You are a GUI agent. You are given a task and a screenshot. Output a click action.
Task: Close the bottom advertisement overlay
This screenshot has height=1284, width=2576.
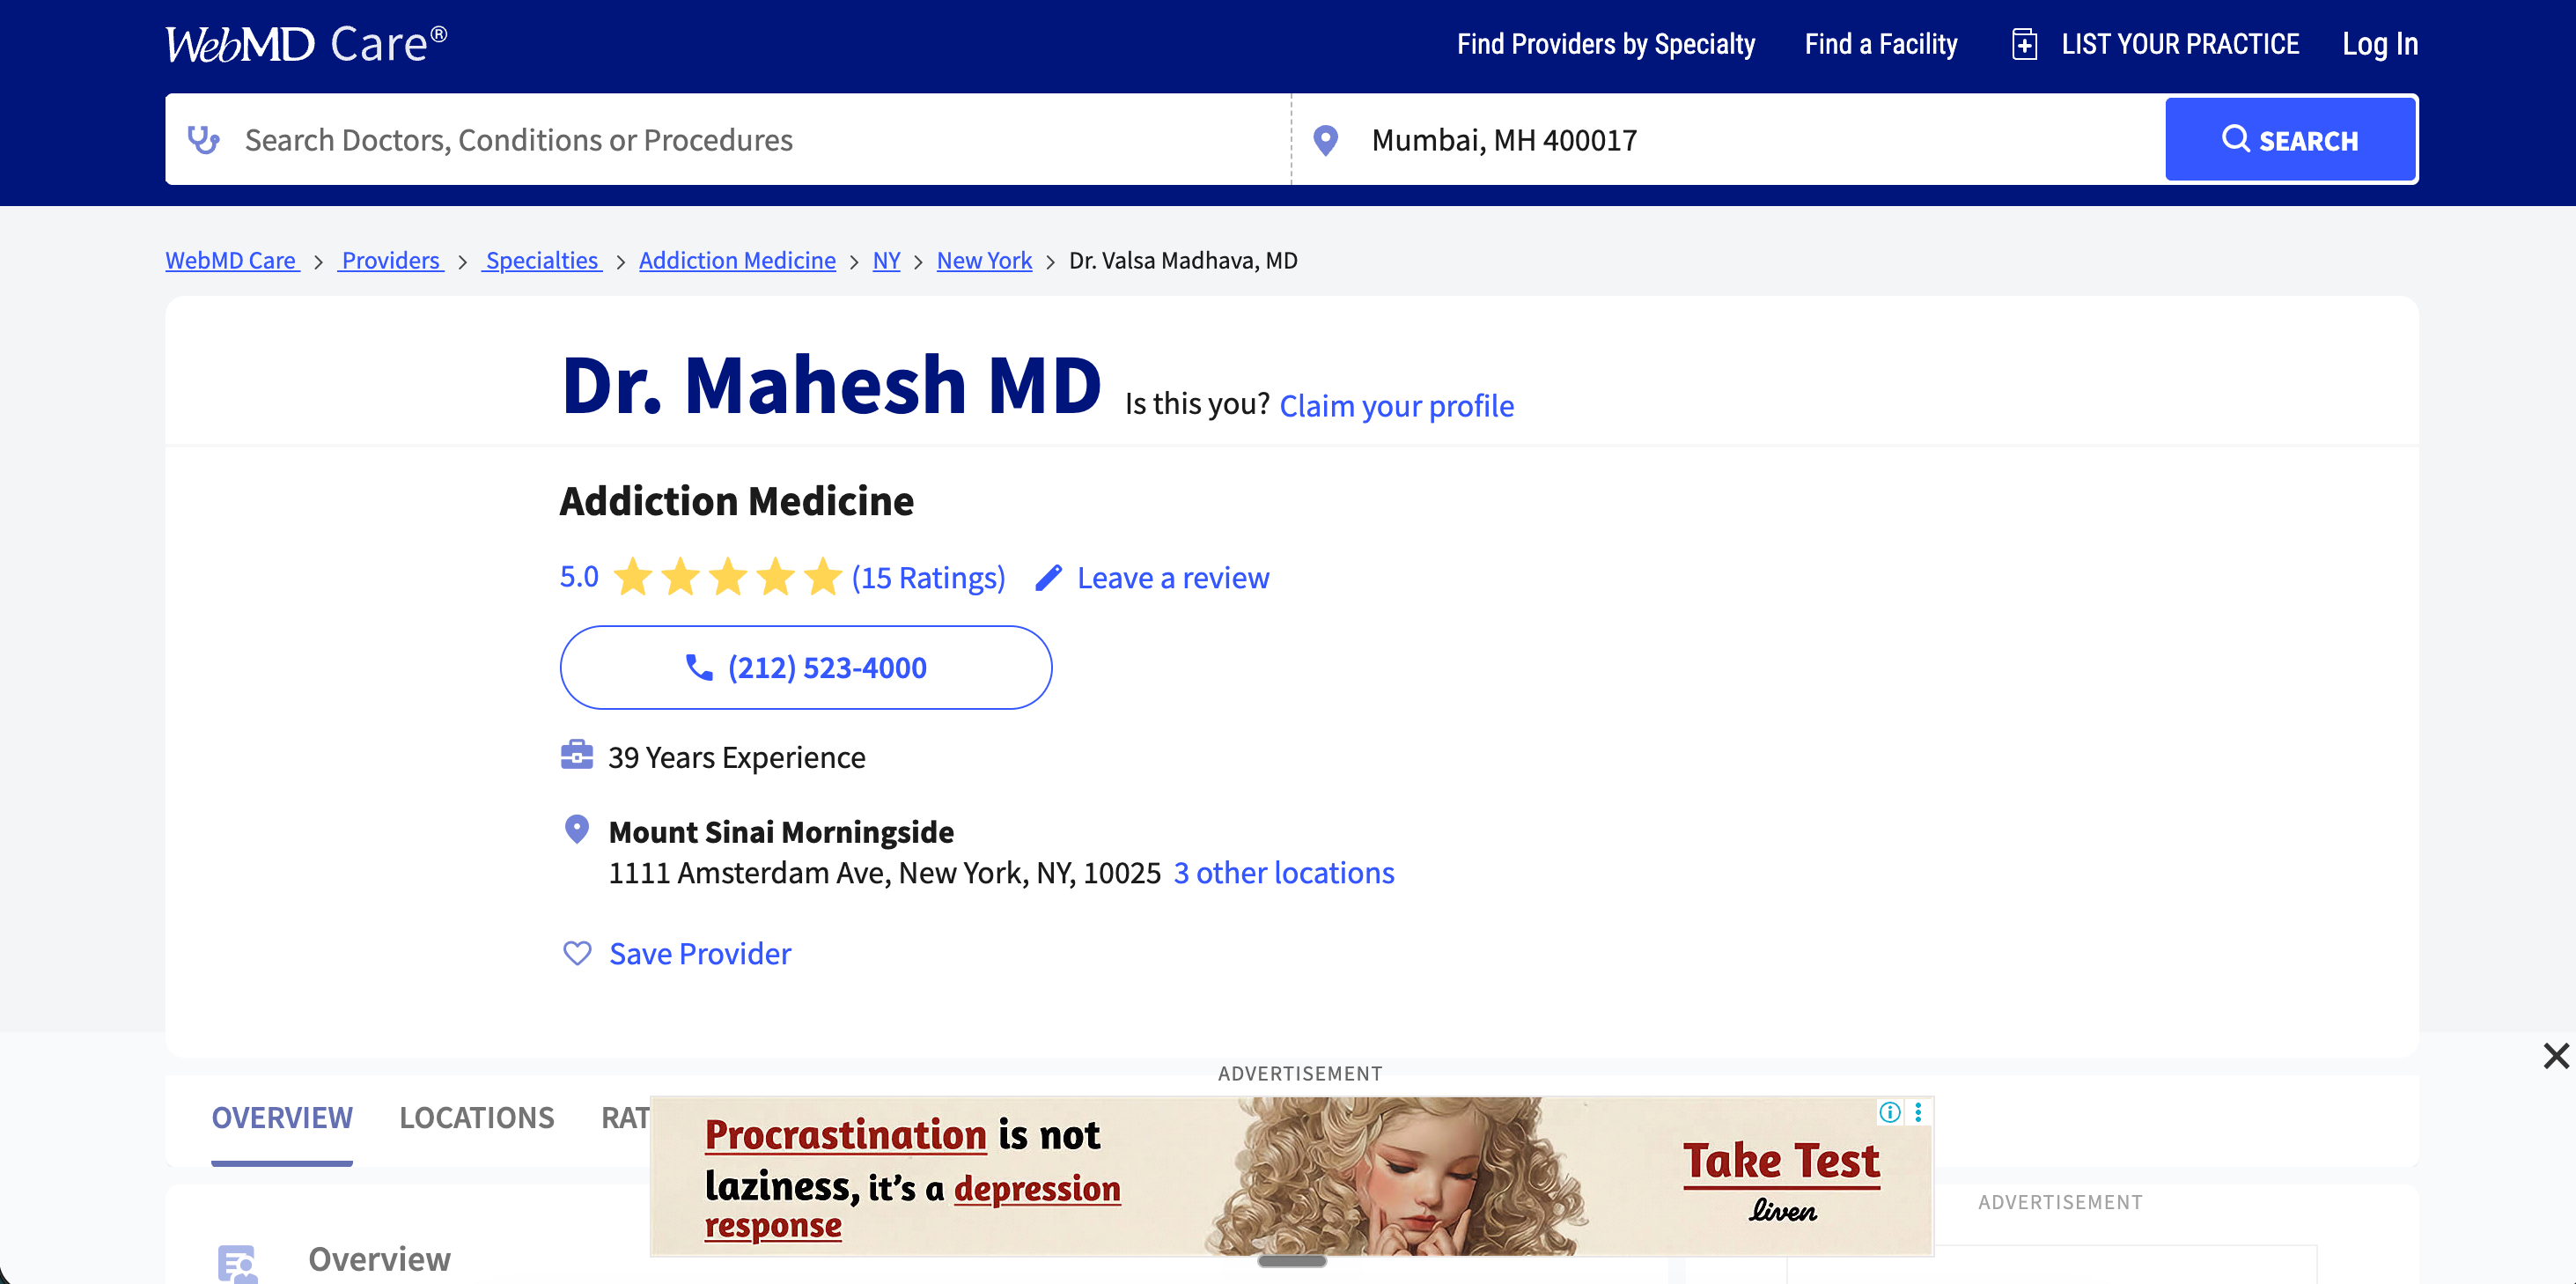pyautogui.click(x=2555, y=1056)
